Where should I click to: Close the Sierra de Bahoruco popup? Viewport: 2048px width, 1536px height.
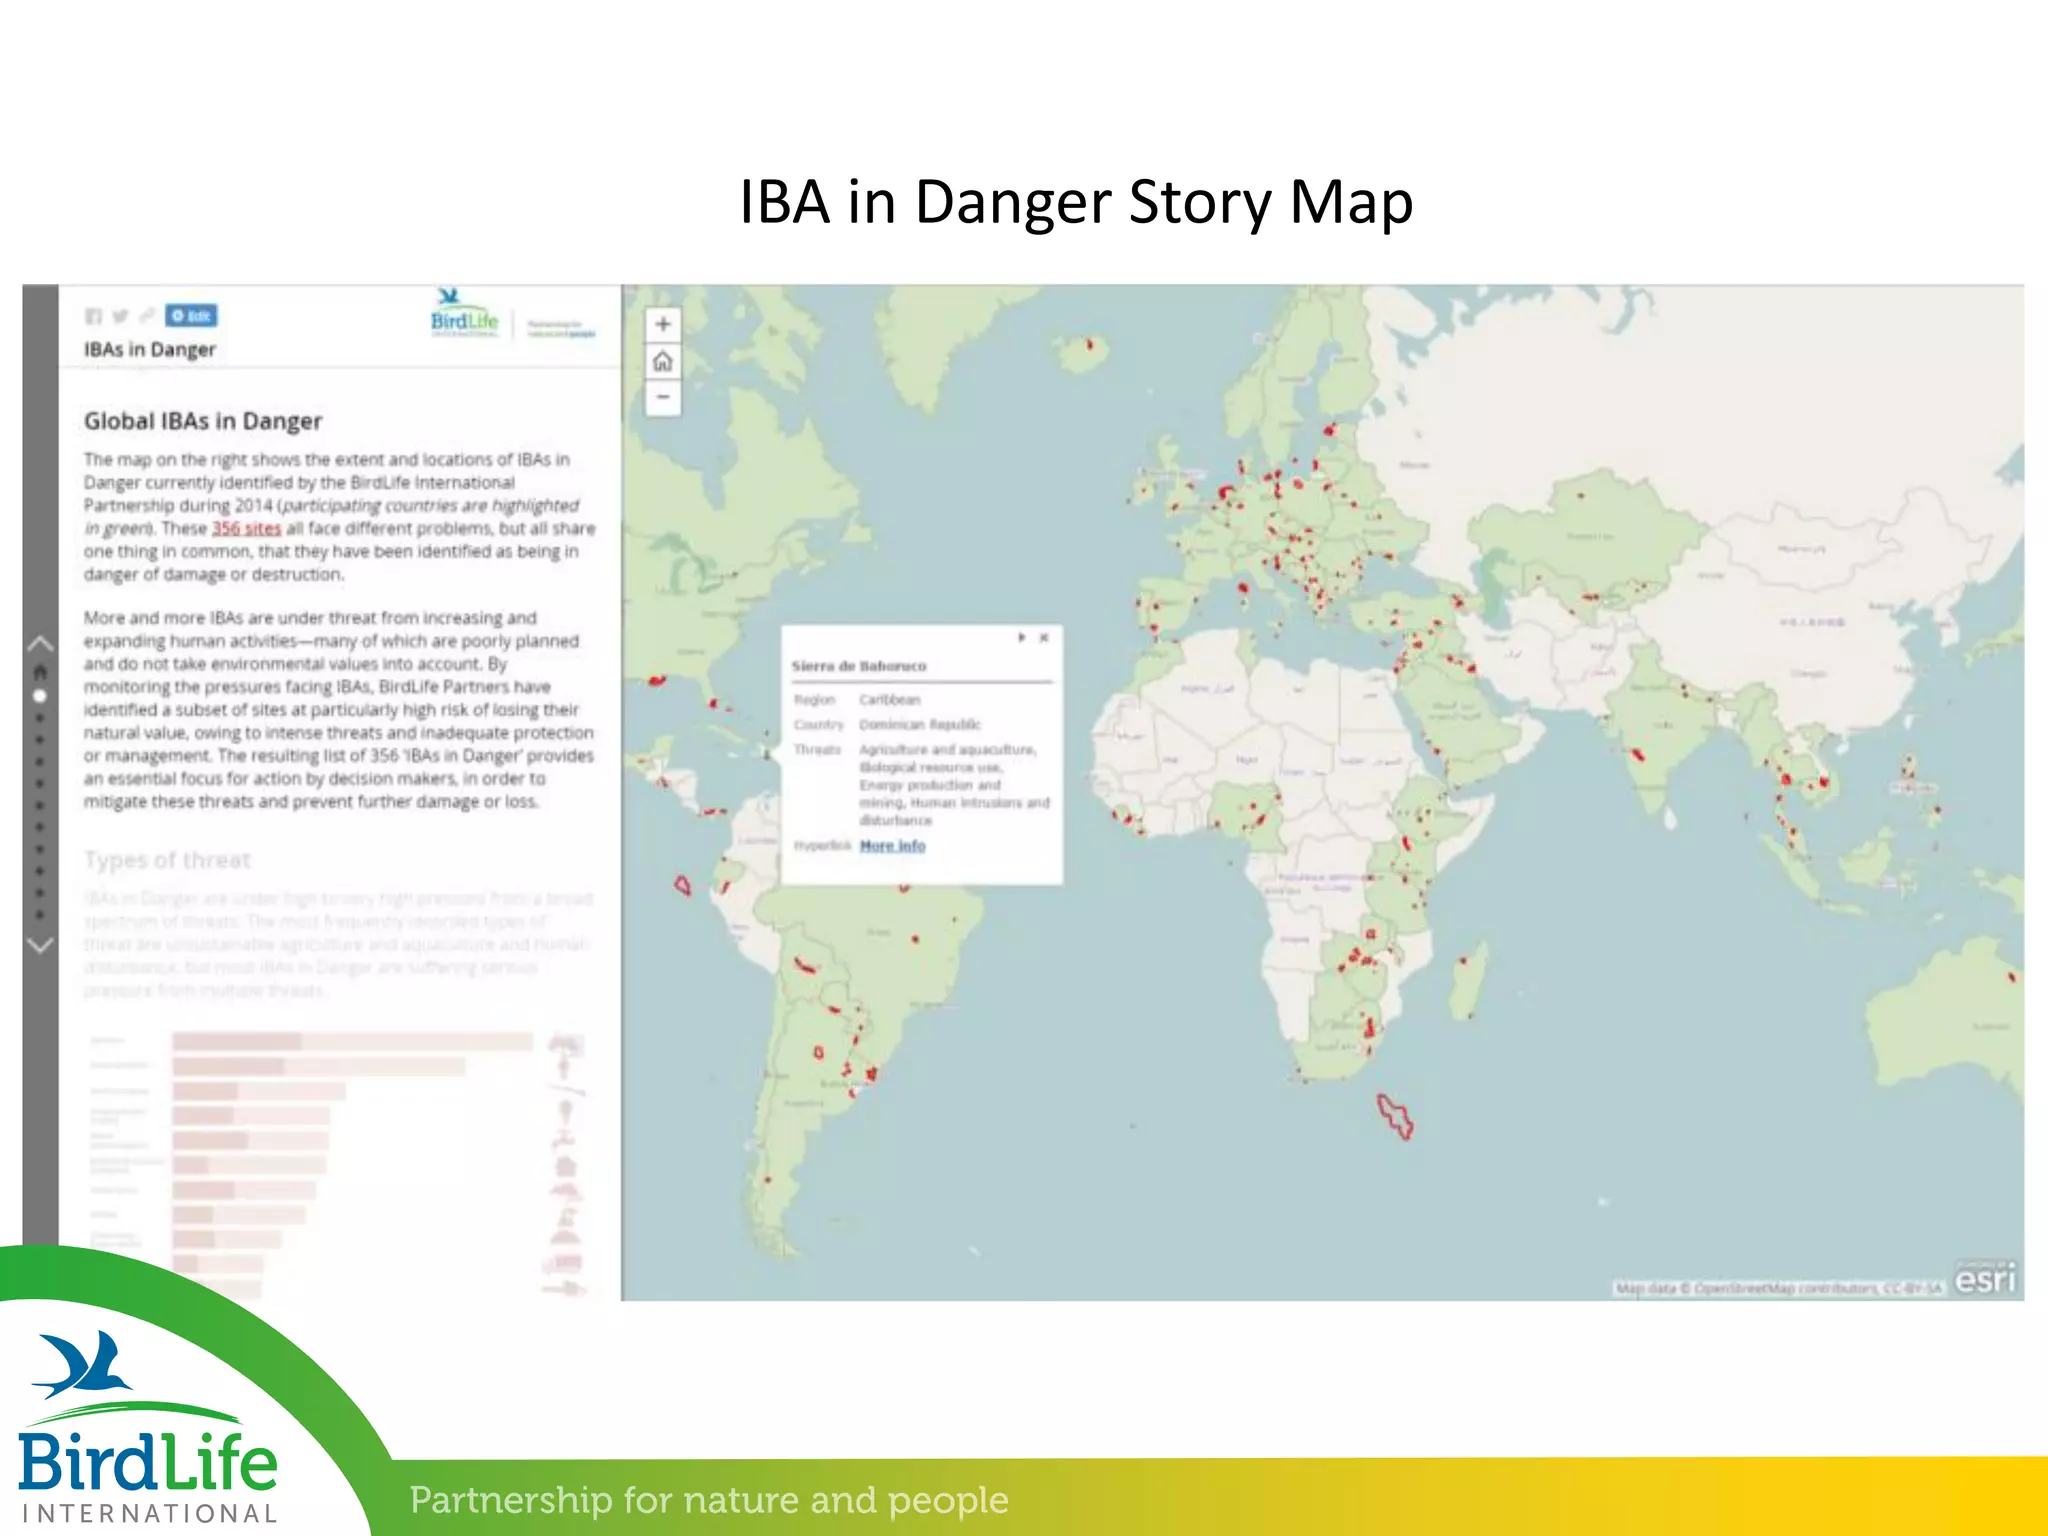1044,637
